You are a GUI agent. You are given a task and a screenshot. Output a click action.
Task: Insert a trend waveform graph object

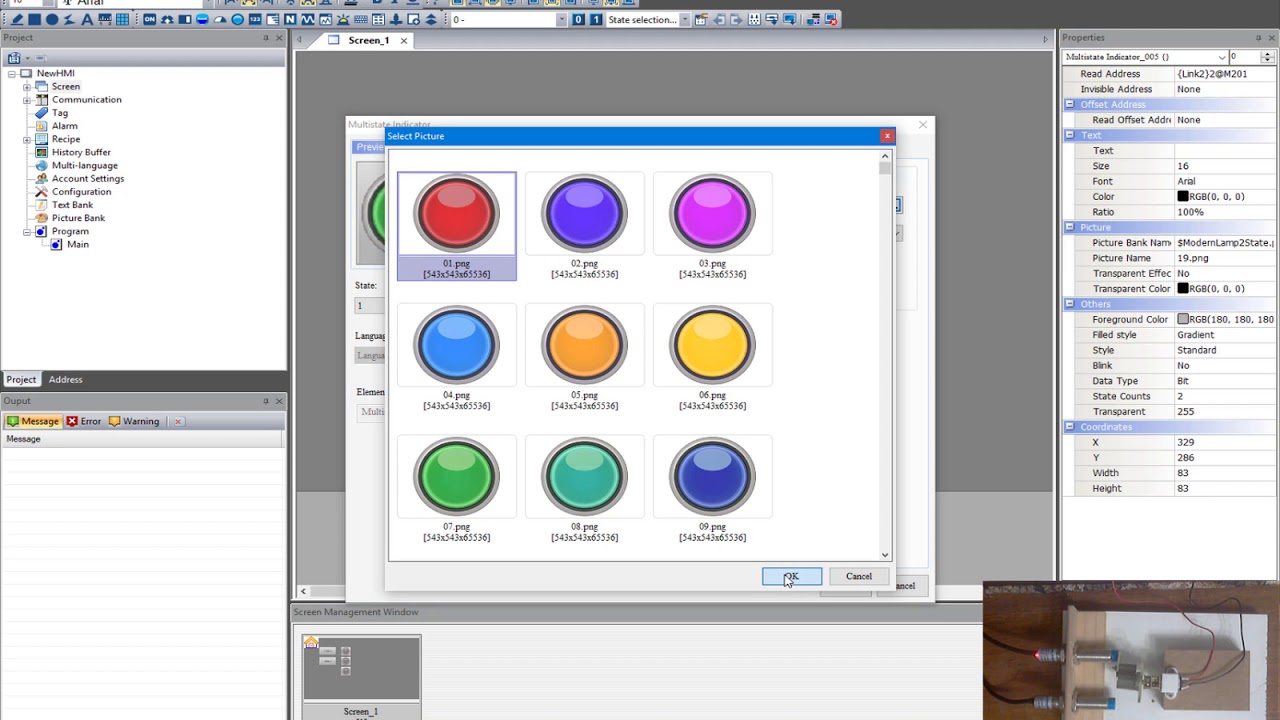tap(307, 19)
